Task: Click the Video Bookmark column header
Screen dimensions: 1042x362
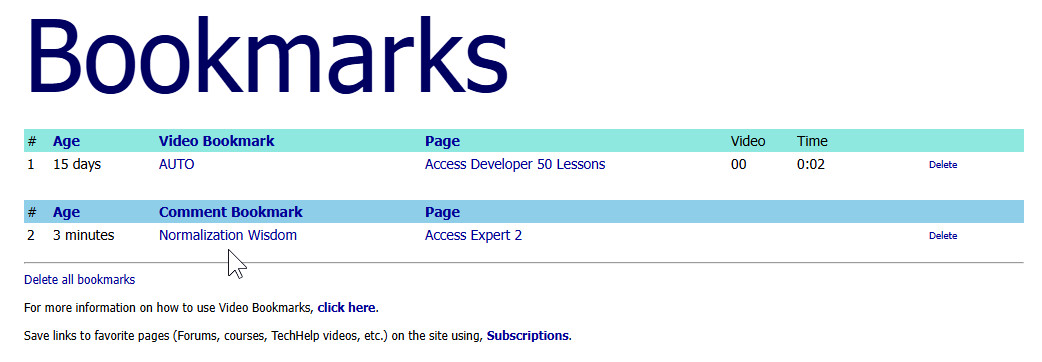Action: [217, 141]
